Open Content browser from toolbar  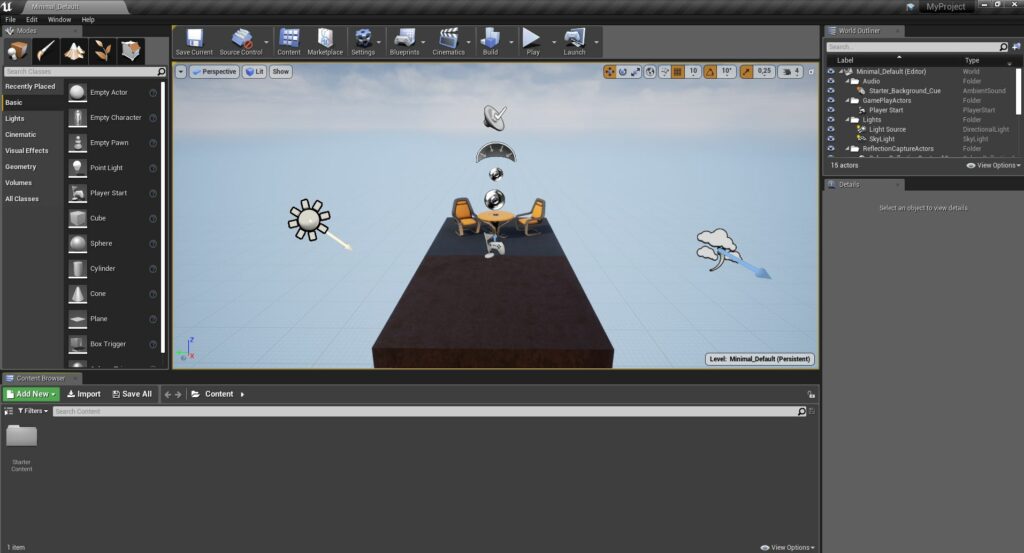(x=289, y=42)
